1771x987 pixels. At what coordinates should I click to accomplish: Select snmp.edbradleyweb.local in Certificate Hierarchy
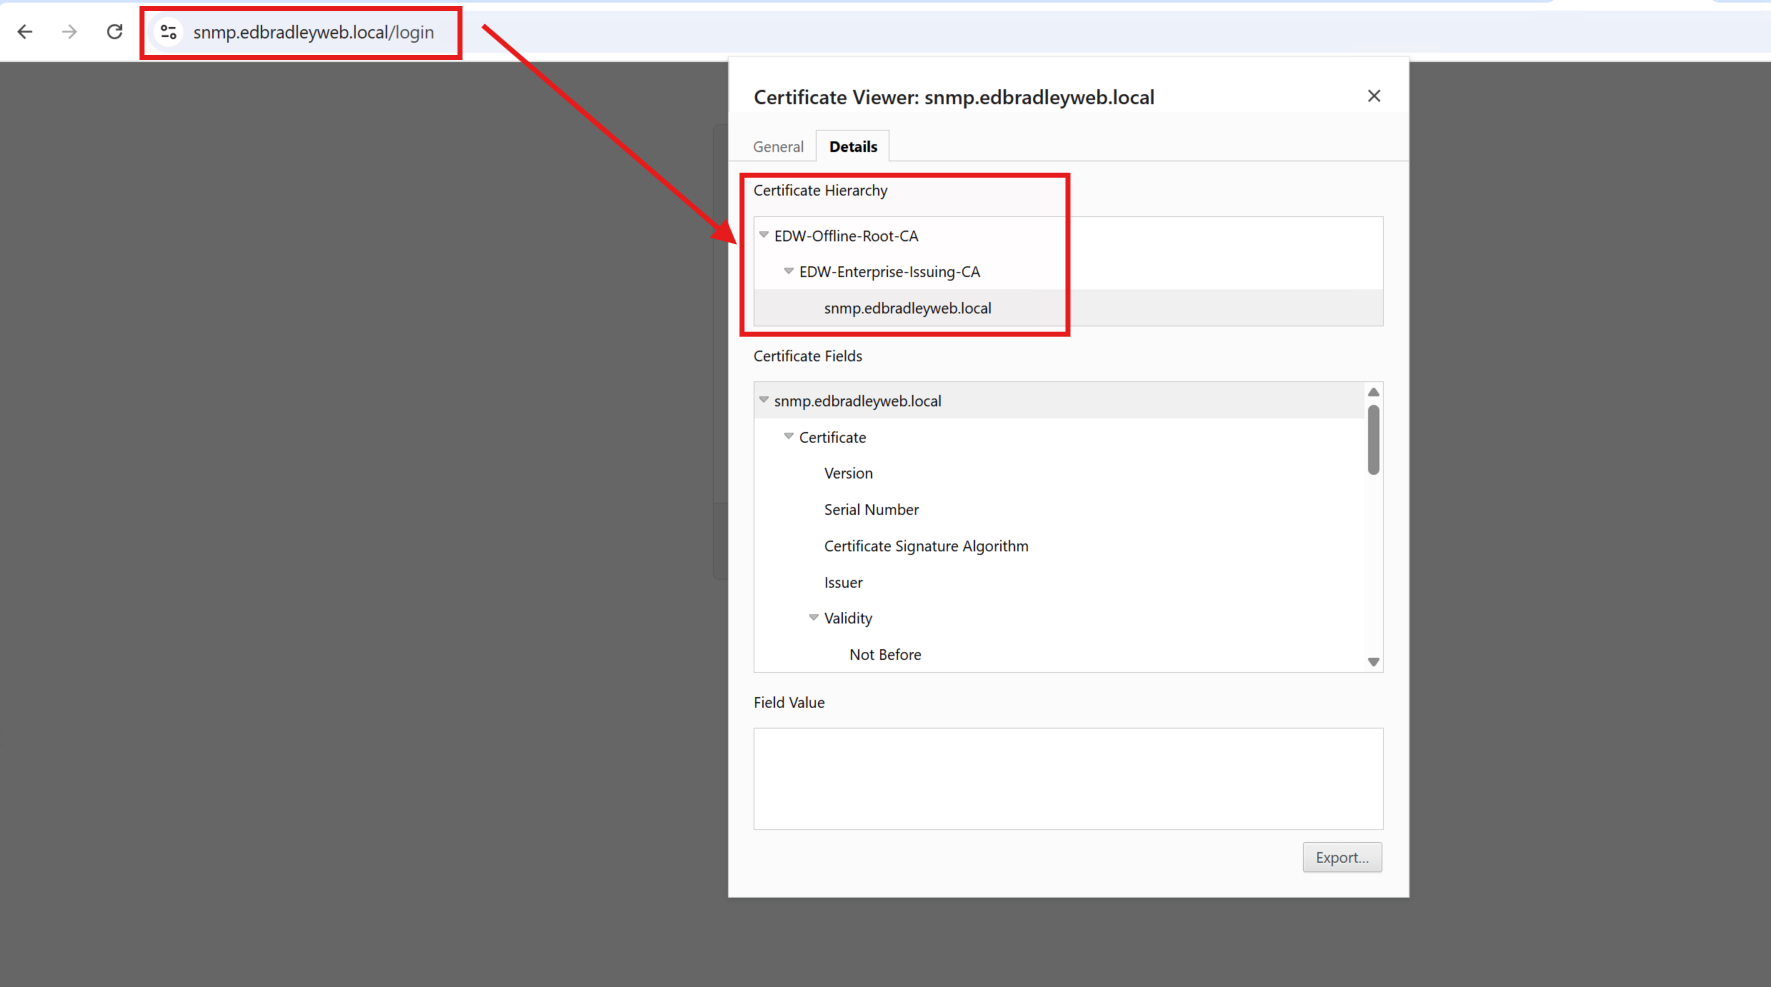(x=907, y=308)
